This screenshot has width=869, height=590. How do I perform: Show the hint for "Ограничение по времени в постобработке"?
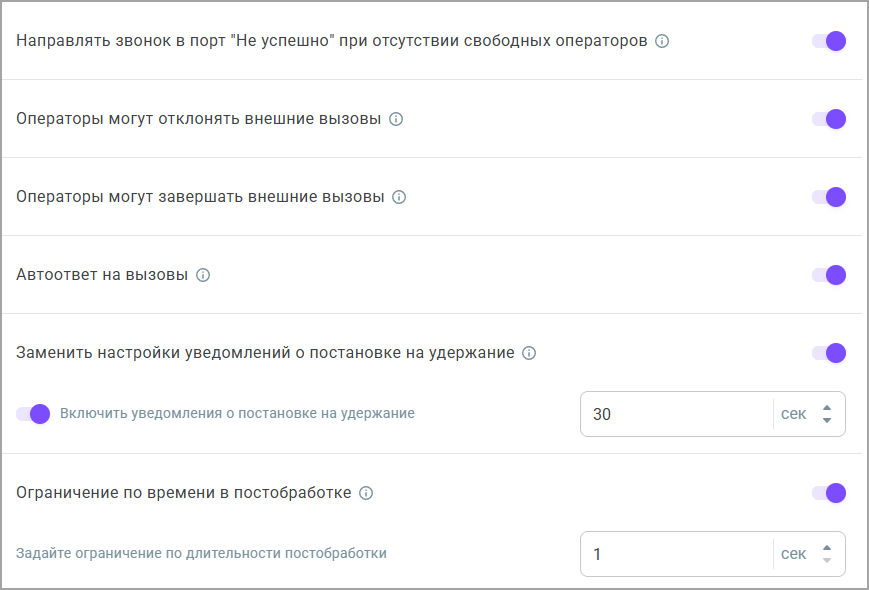click(x=366, y=492)
